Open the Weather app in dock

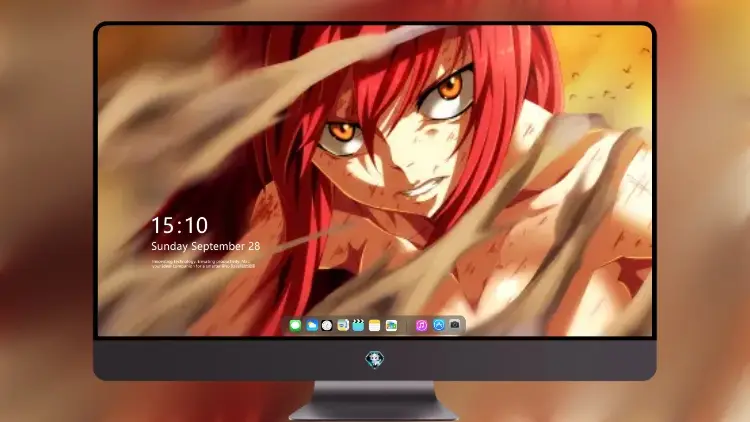click(312, 326)
